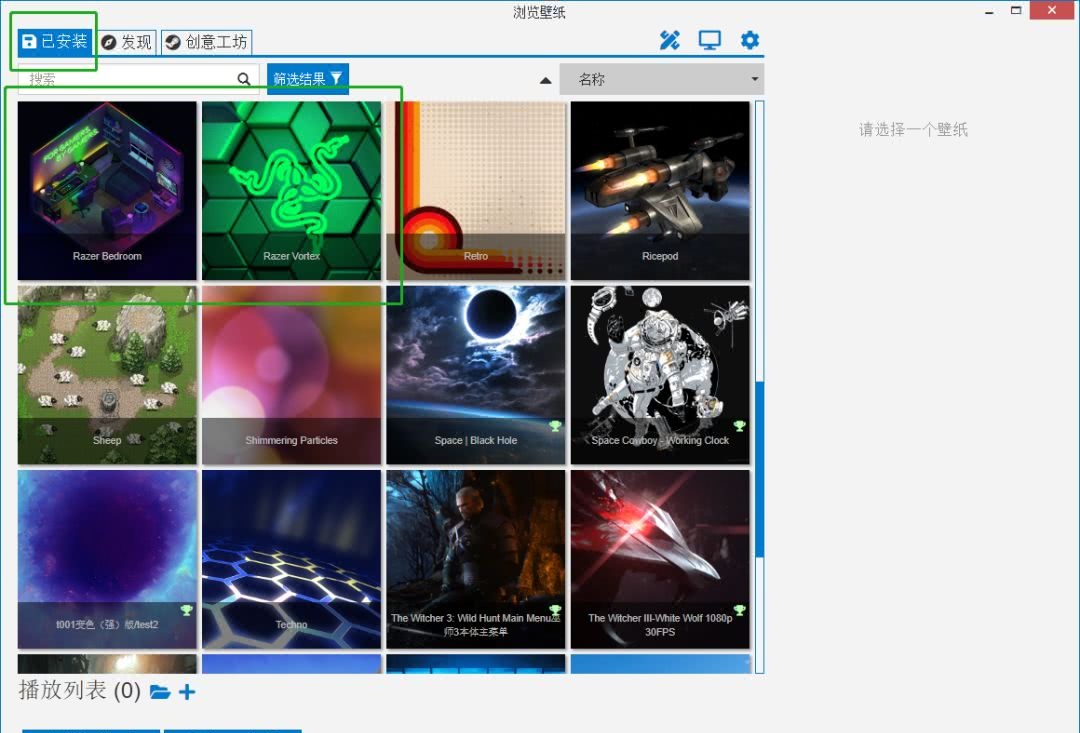Click the search magnifier icon

pos(244,79)
